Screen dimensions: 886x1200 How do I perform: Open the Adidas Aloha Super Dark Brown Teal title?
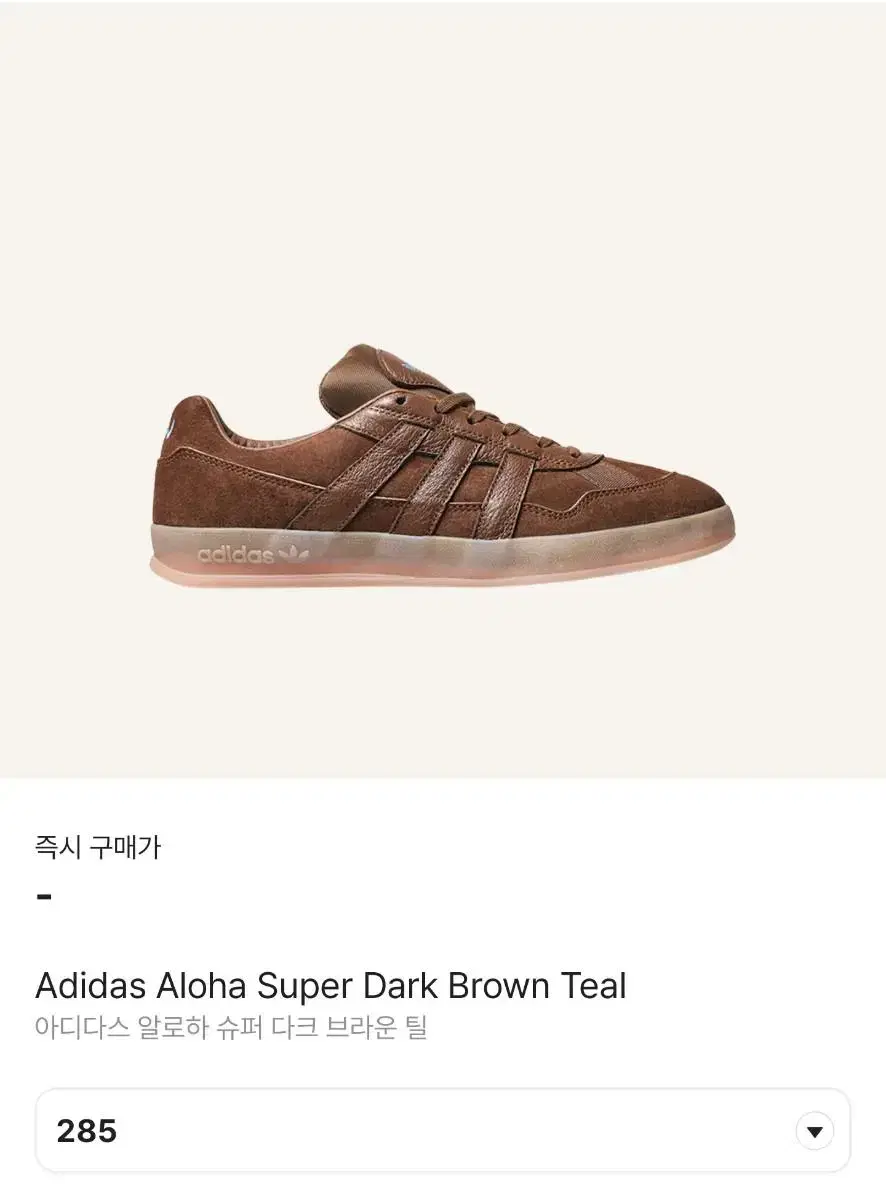coord(331,986)
